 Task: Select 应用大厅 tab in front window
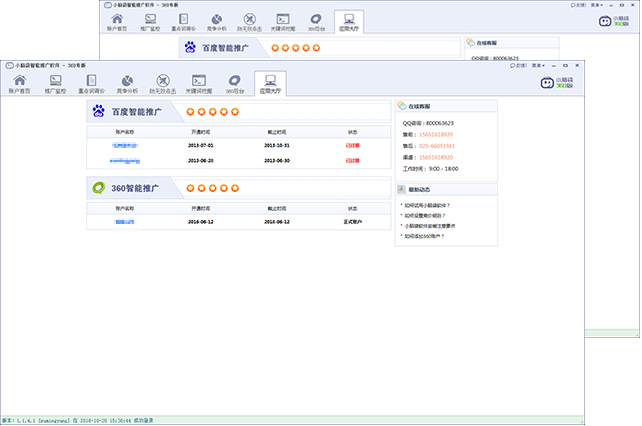[x=270, y=83]
